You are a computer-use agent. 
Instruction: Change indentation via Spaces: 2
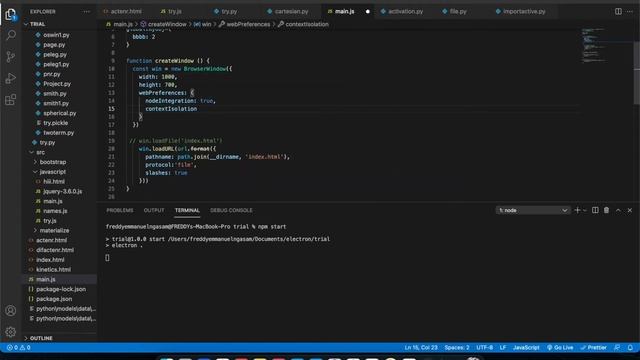point(457,348)
